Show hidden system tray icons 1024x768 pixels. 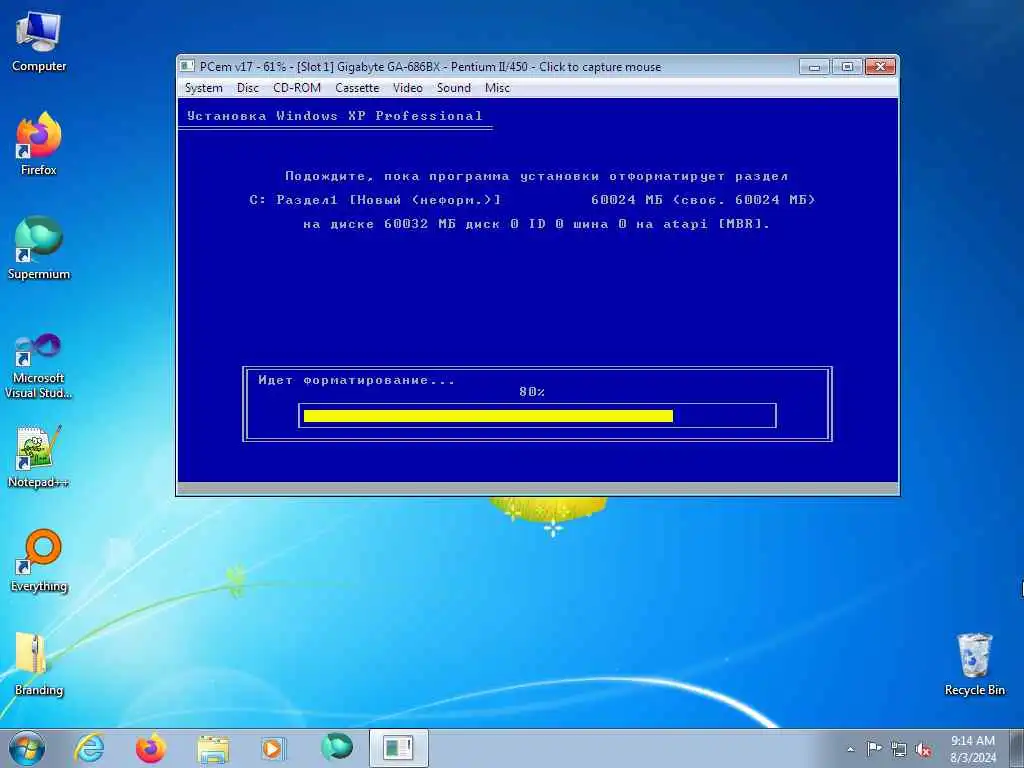pyautogui.click(x=850, y=750)
